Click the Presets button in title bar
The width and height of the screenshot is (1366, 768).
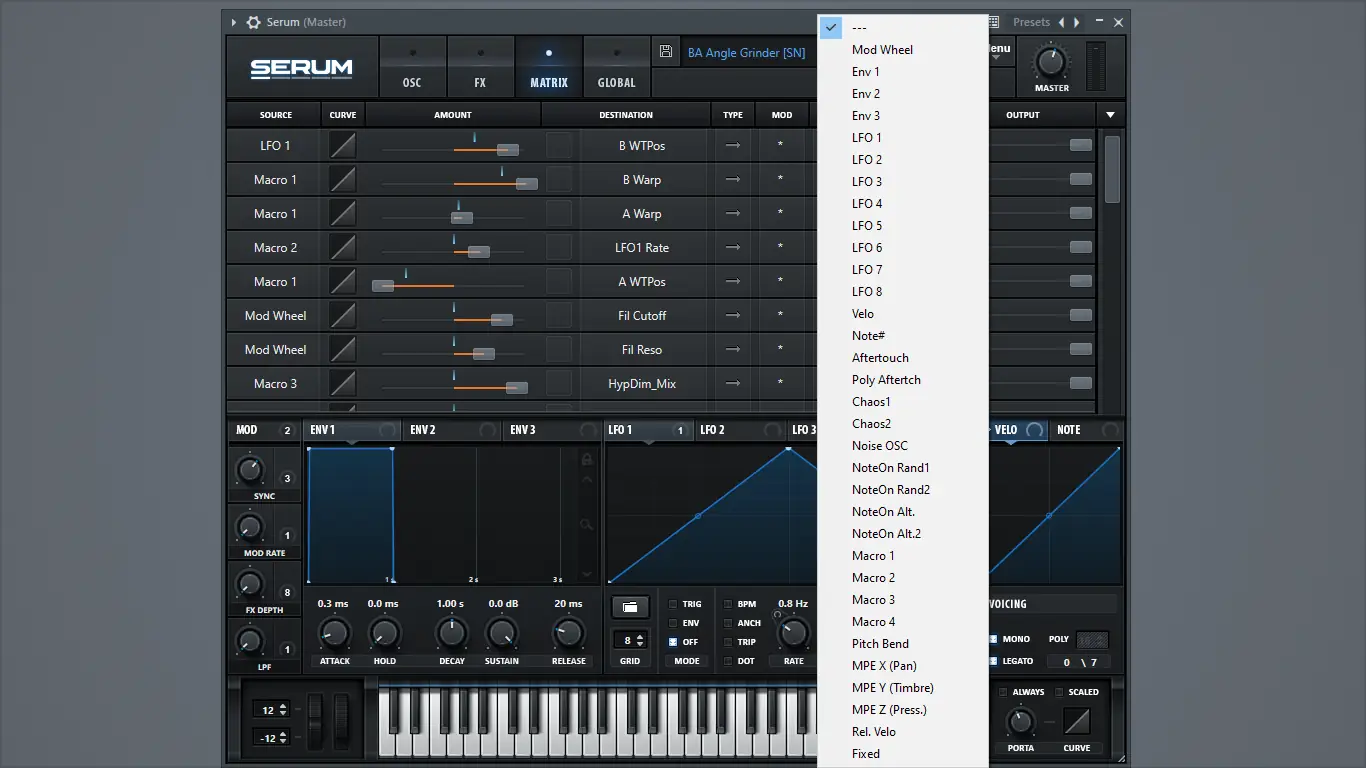(1031, 22)
